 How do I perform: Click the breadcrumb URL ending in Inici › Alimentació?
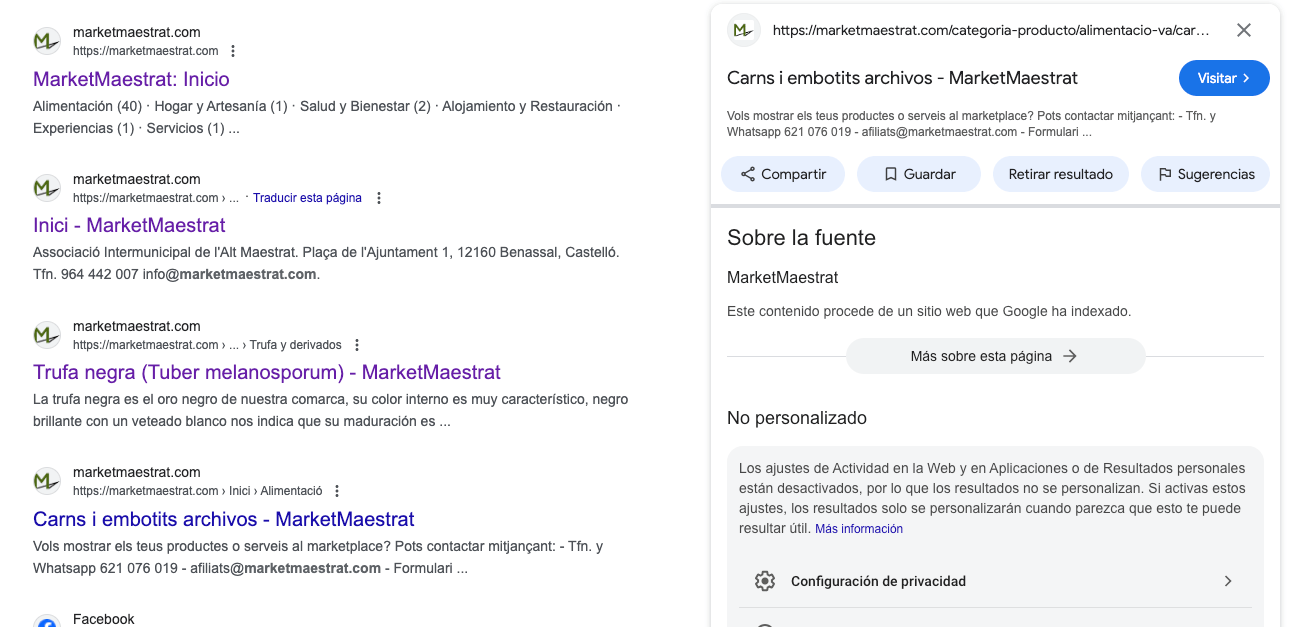tap(198, 491)
